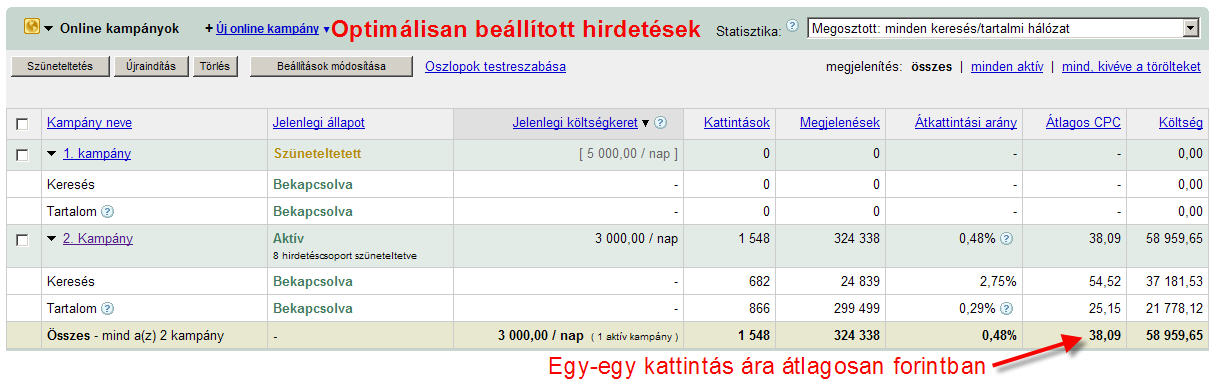1227x384 pixels.
Task: Click help icon next to 0,48% in 2. Kampány row
Action: (1006, 240)
